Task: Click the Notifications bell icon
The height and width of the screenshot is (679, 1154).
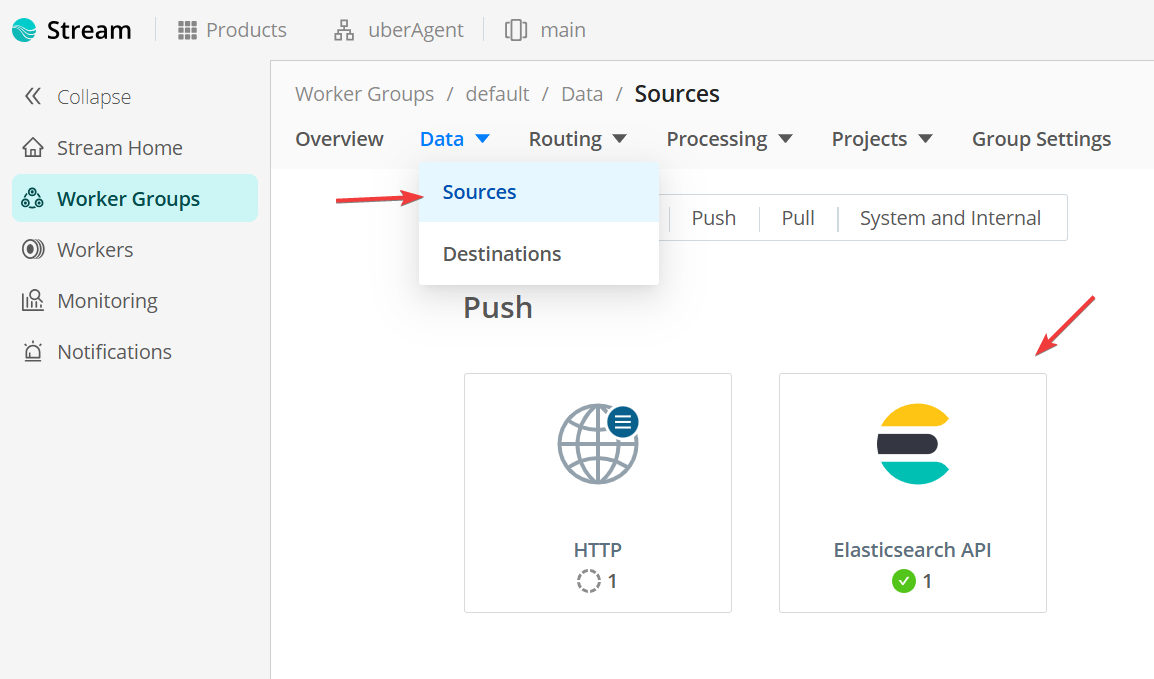Action: pos(34,352)
